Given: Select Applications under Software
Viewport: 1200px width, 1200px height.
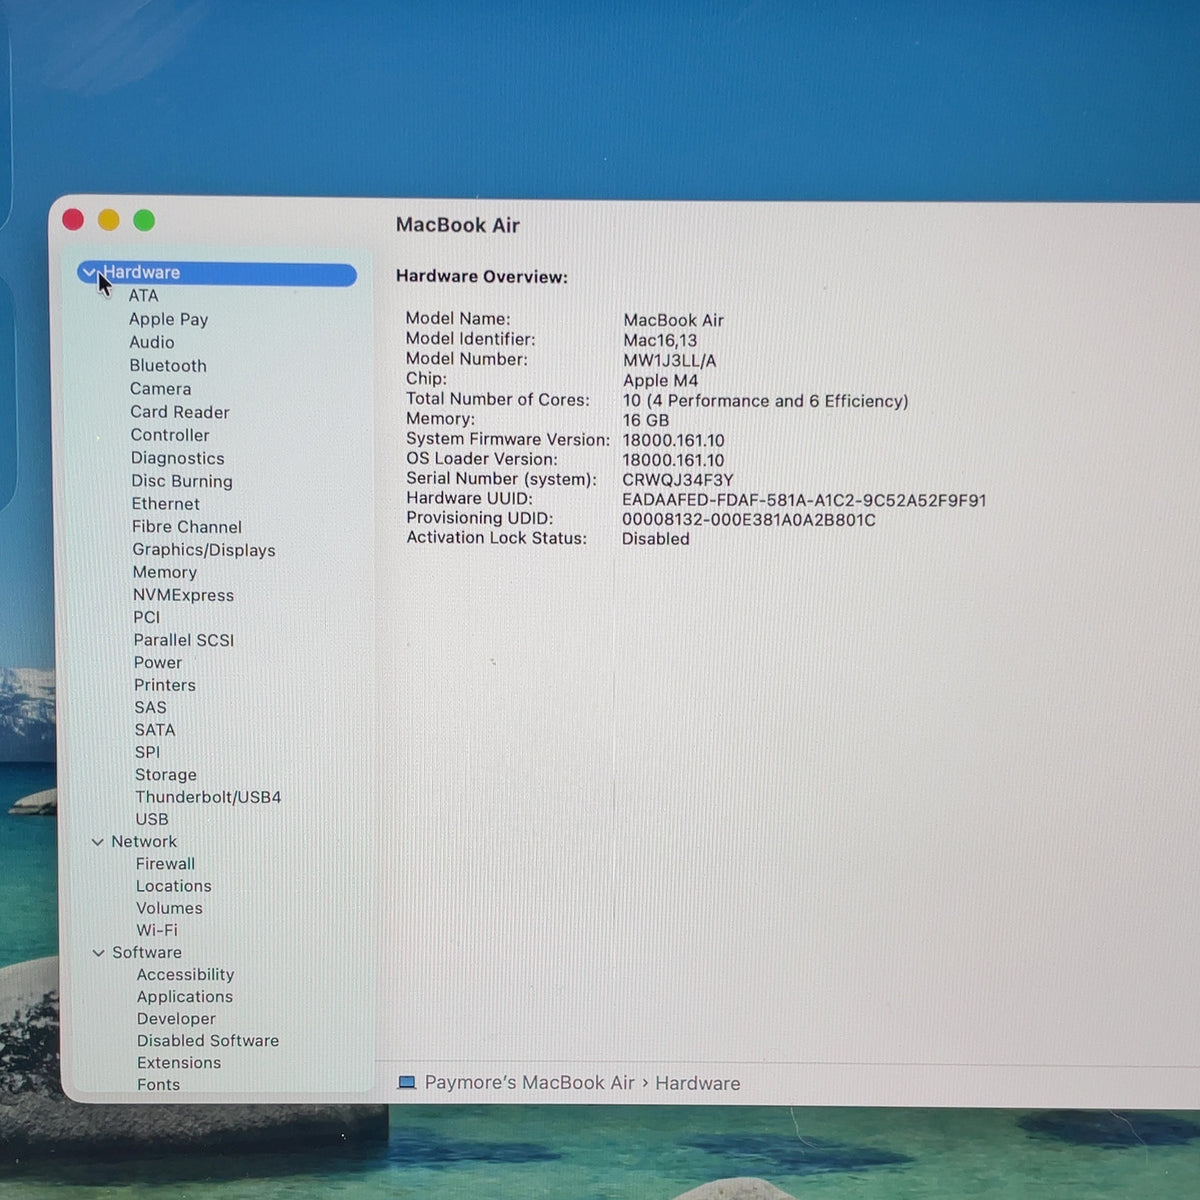Looking at the screenshot, I should click(185, 997).
